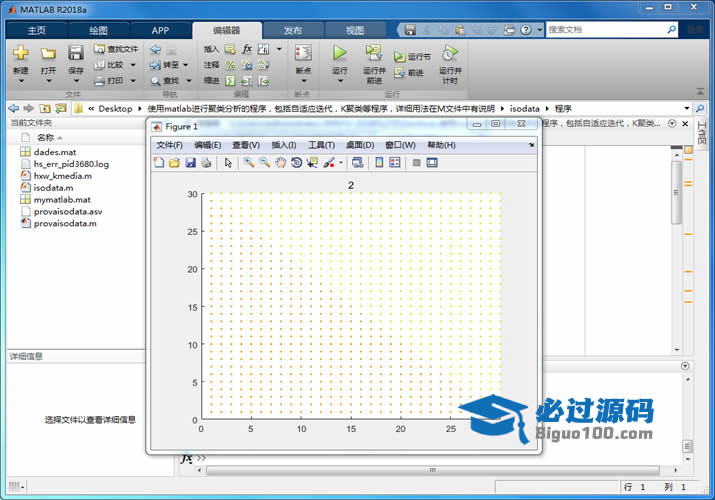
Task: Click Insert Legend icon in Figure toolbar
Action: pos(395,163)
